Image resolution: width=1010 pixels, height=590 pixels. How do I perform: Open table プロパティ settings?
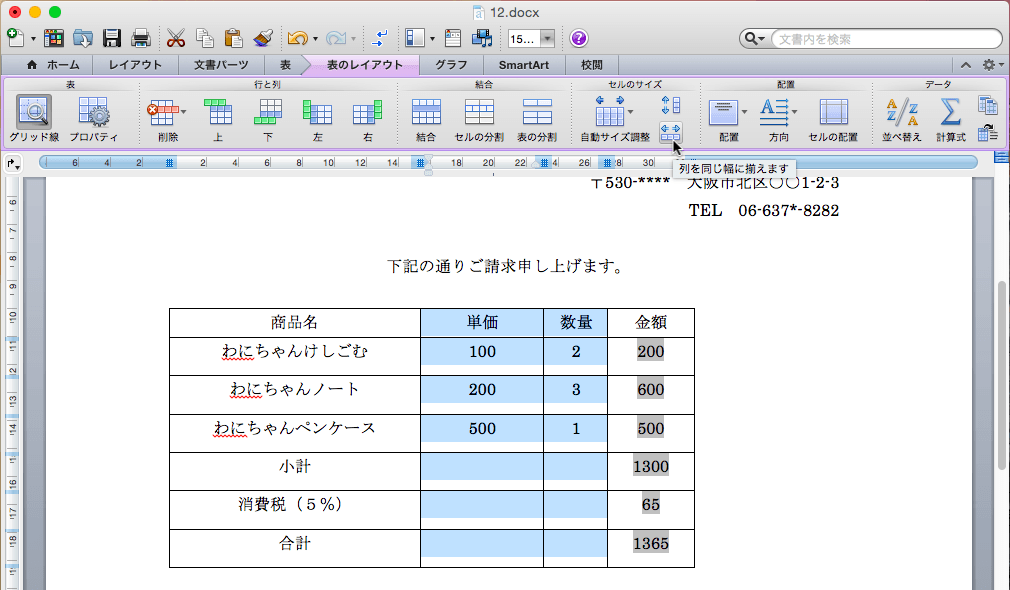(x=94, y=113)
